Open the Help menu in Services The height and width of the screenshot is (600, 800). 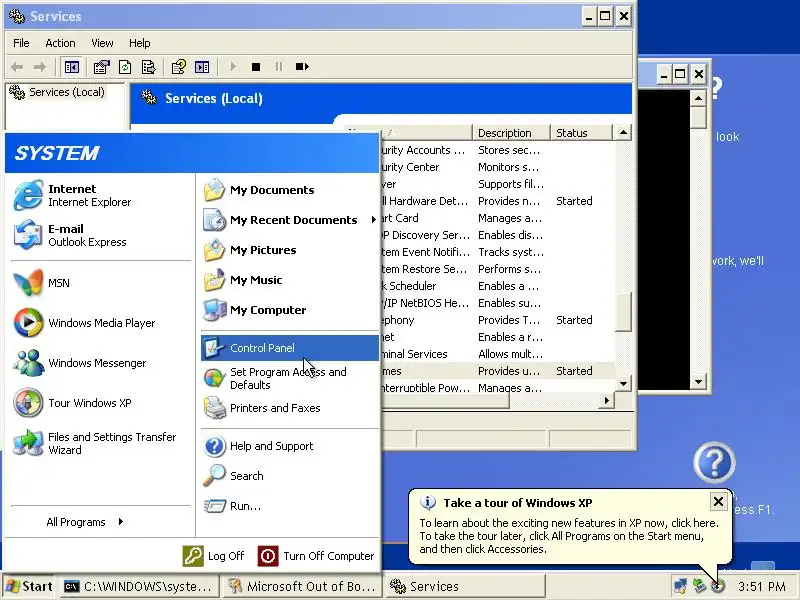pyautogui.click(x=139, y=43)
